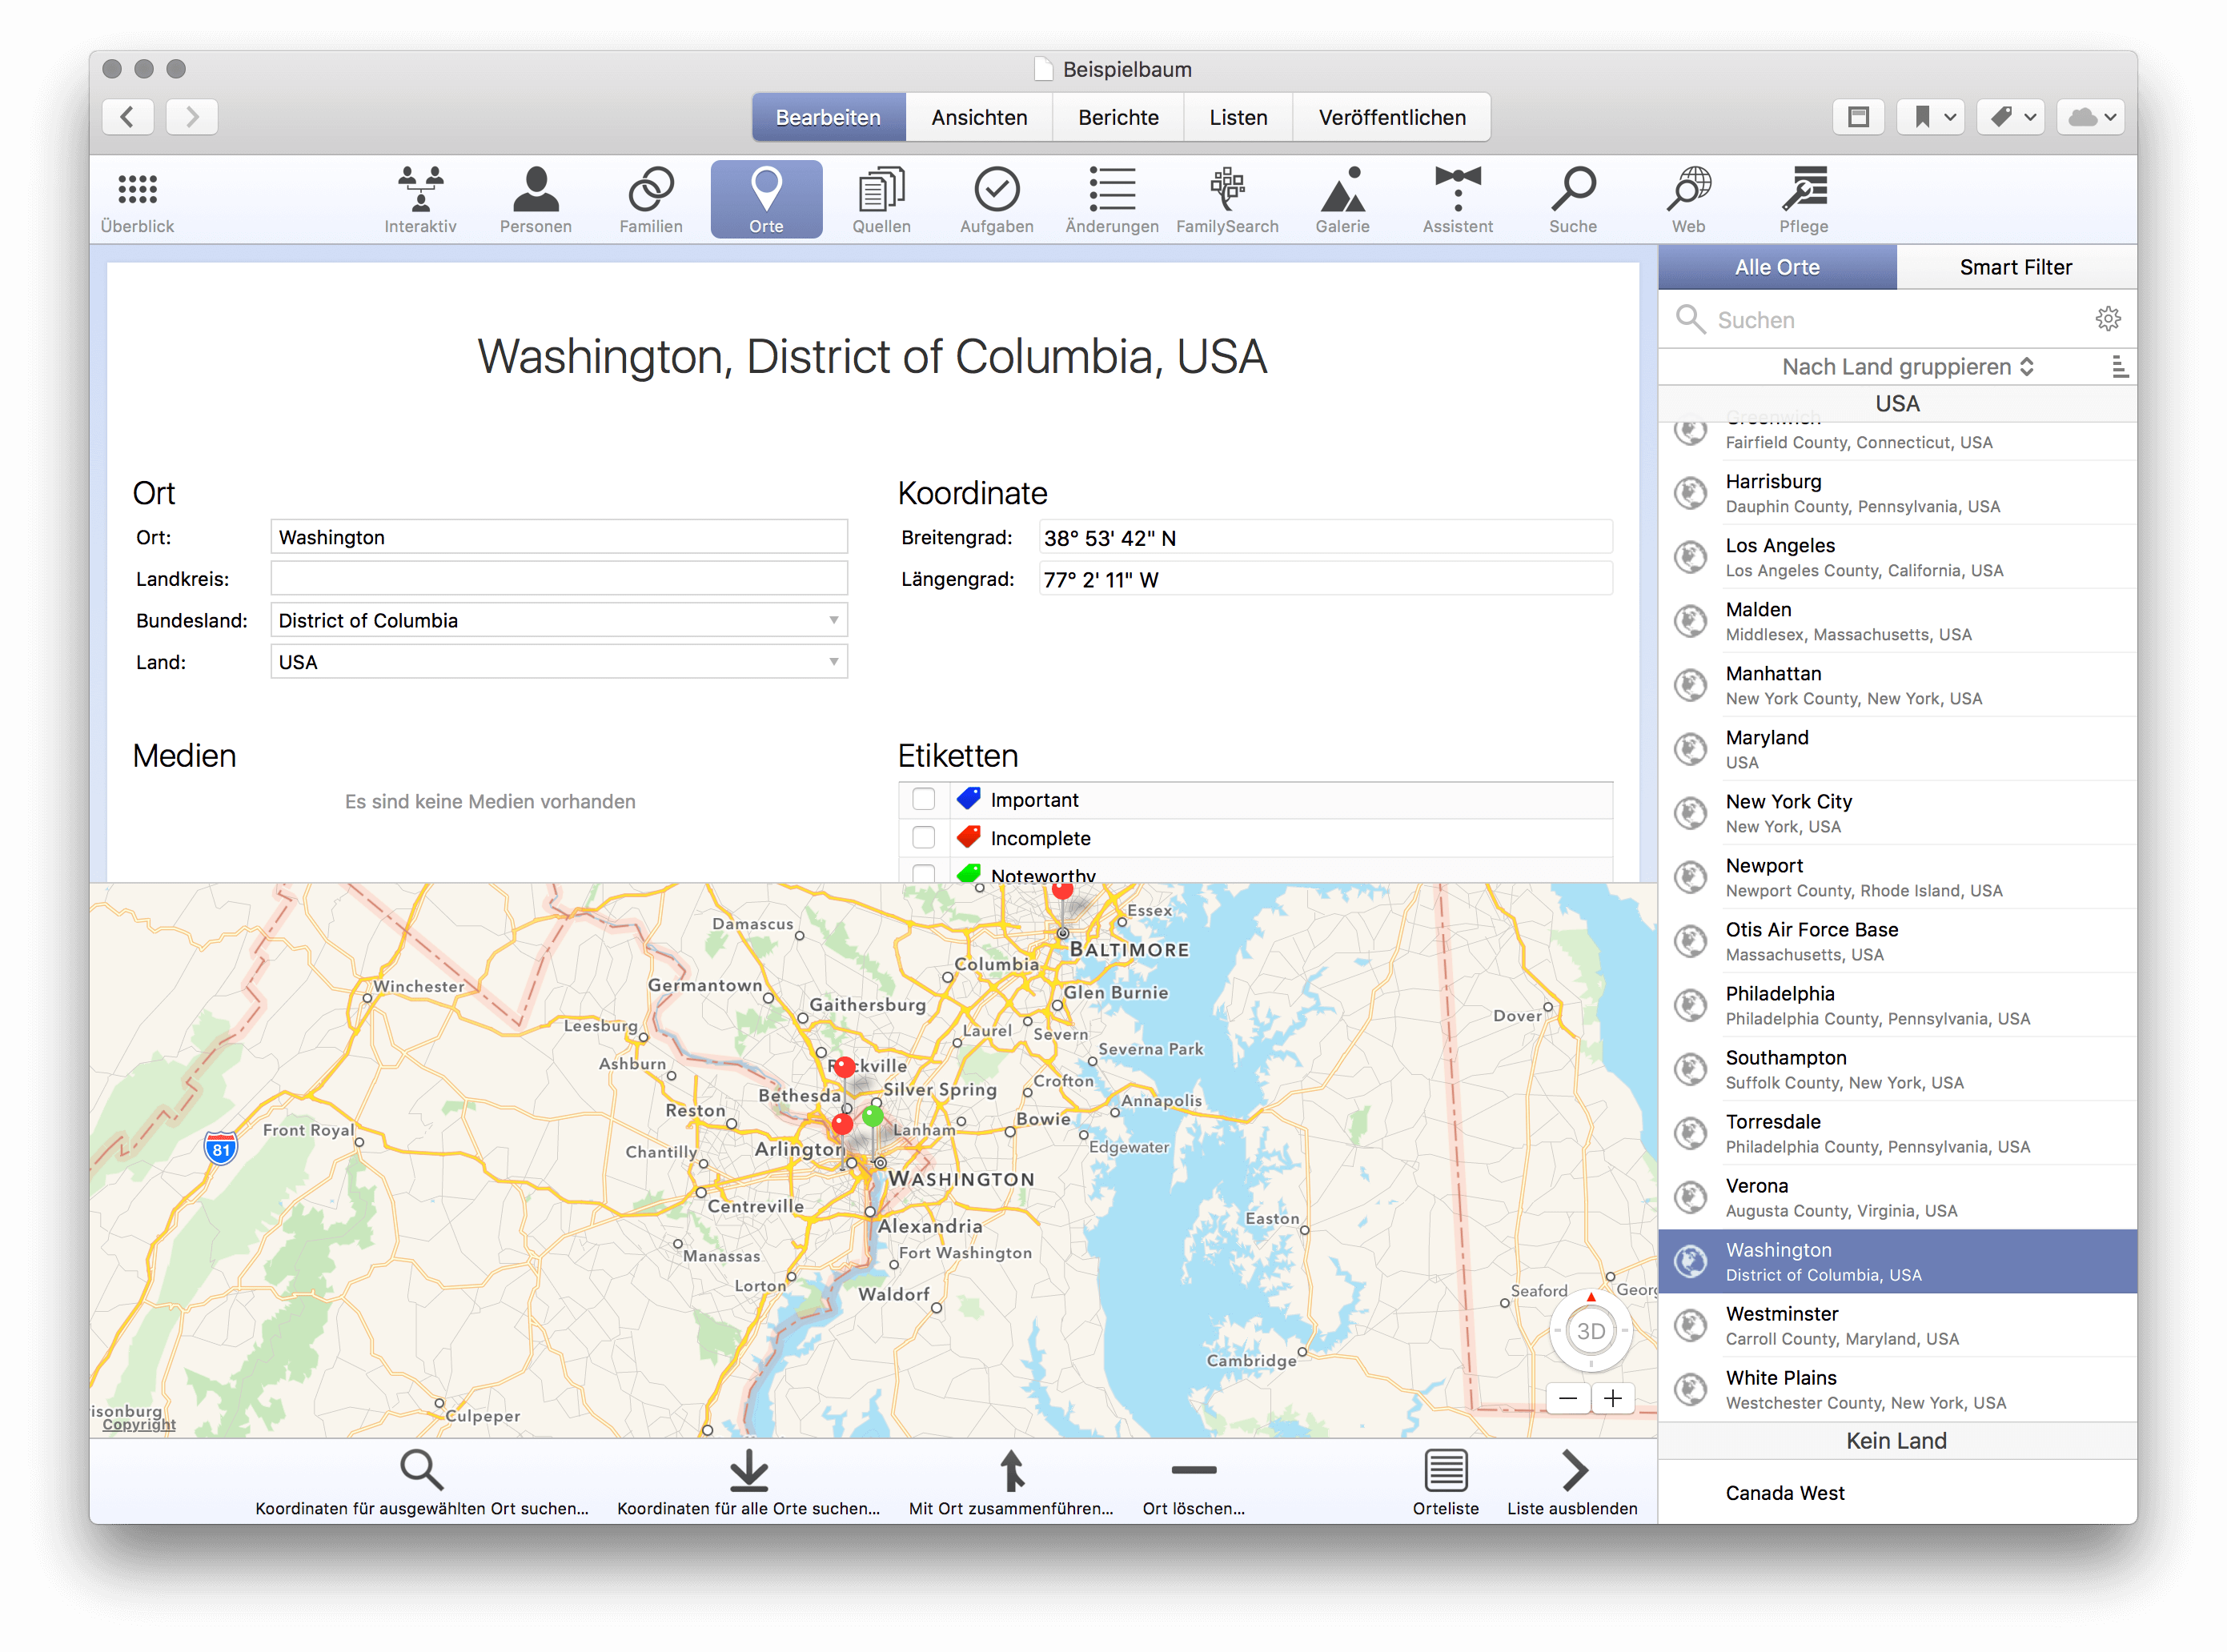The height and width of the screenshot is (1652, 2227).
Task: Open place search settings gear
Action: [2108, 319]
